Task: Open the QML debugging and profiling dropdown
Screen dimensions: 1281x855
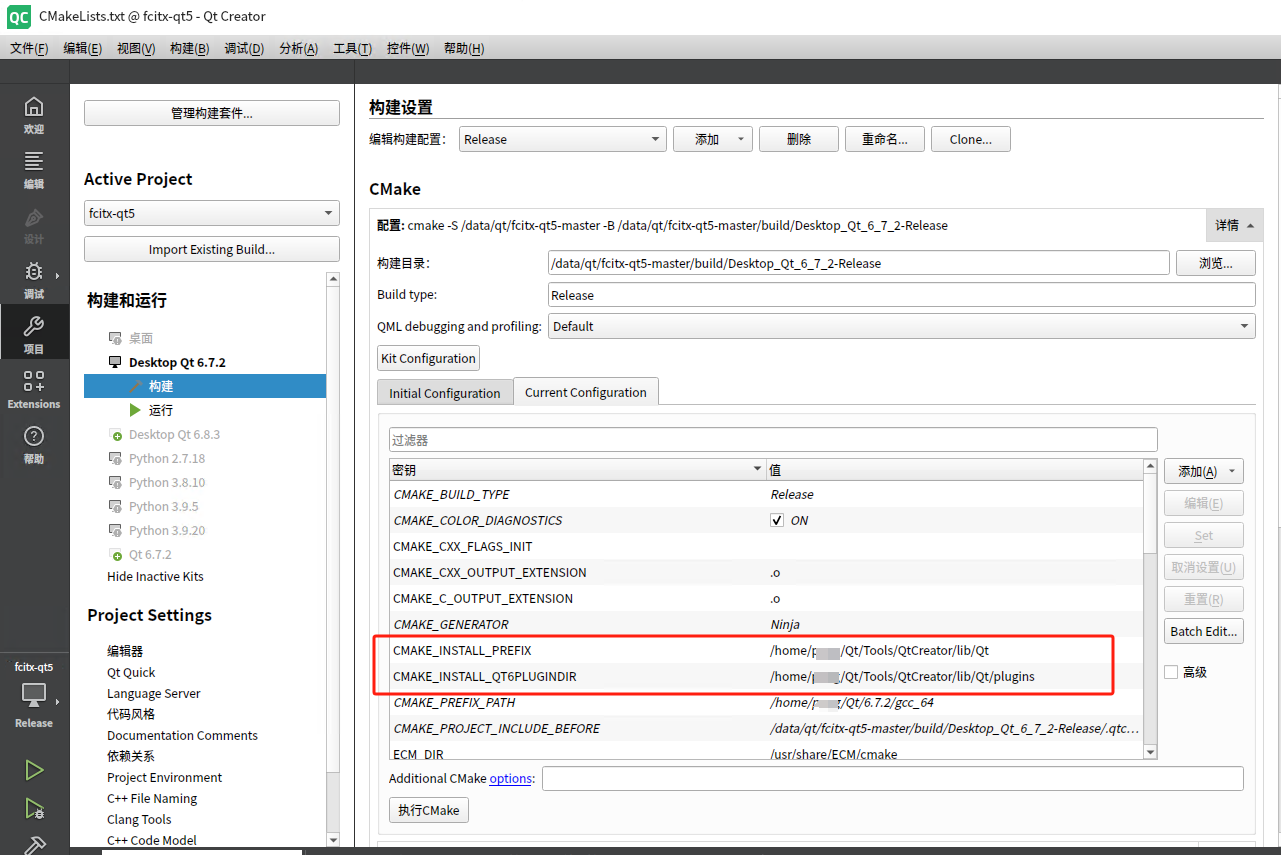Action: tap(901, 326)
